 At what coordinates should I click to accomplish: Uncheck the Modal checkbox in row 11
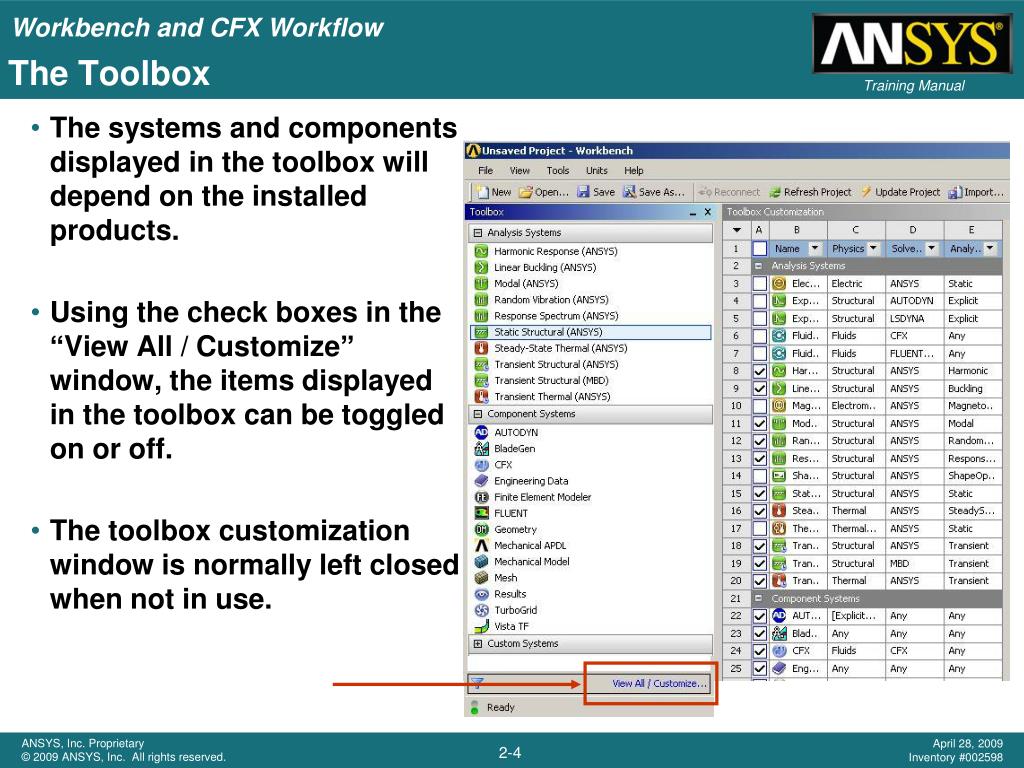coord(759,423)
